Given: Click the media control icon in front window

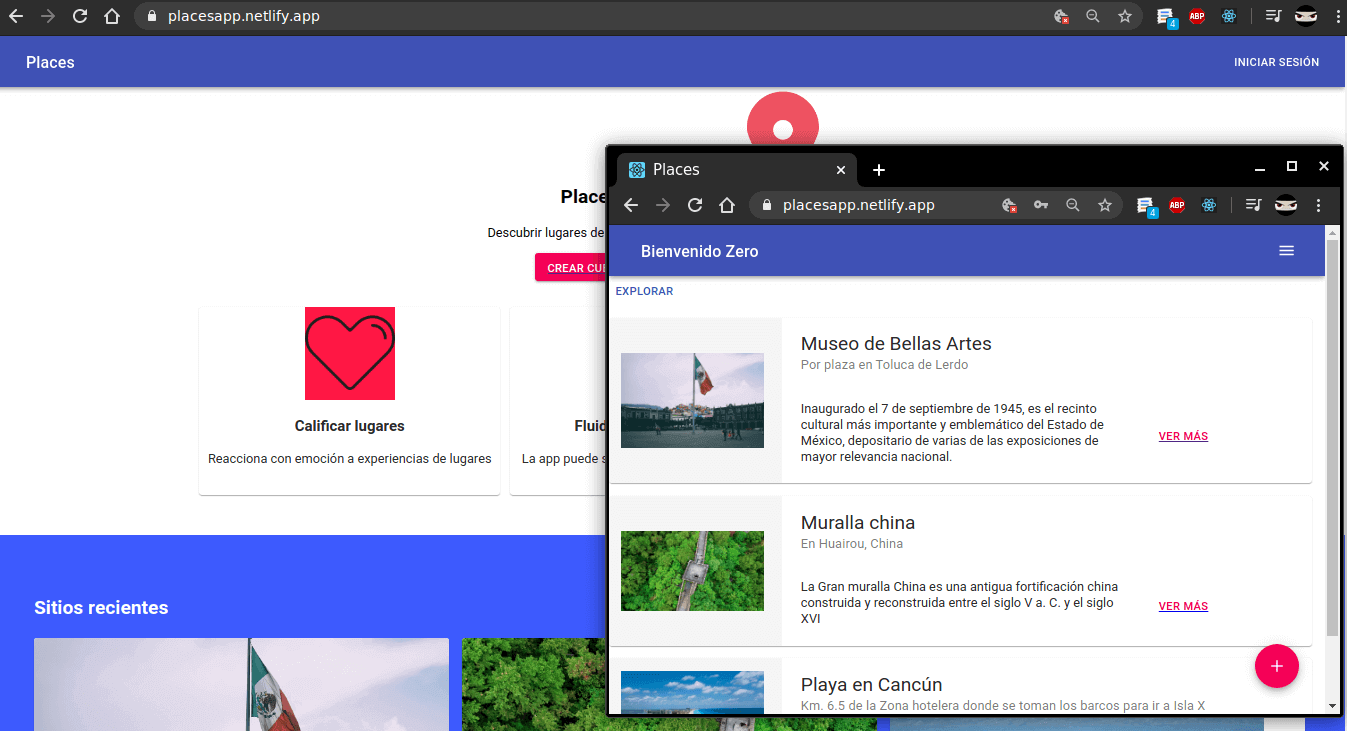Looking at the screenshot, I should [1253, 205].
